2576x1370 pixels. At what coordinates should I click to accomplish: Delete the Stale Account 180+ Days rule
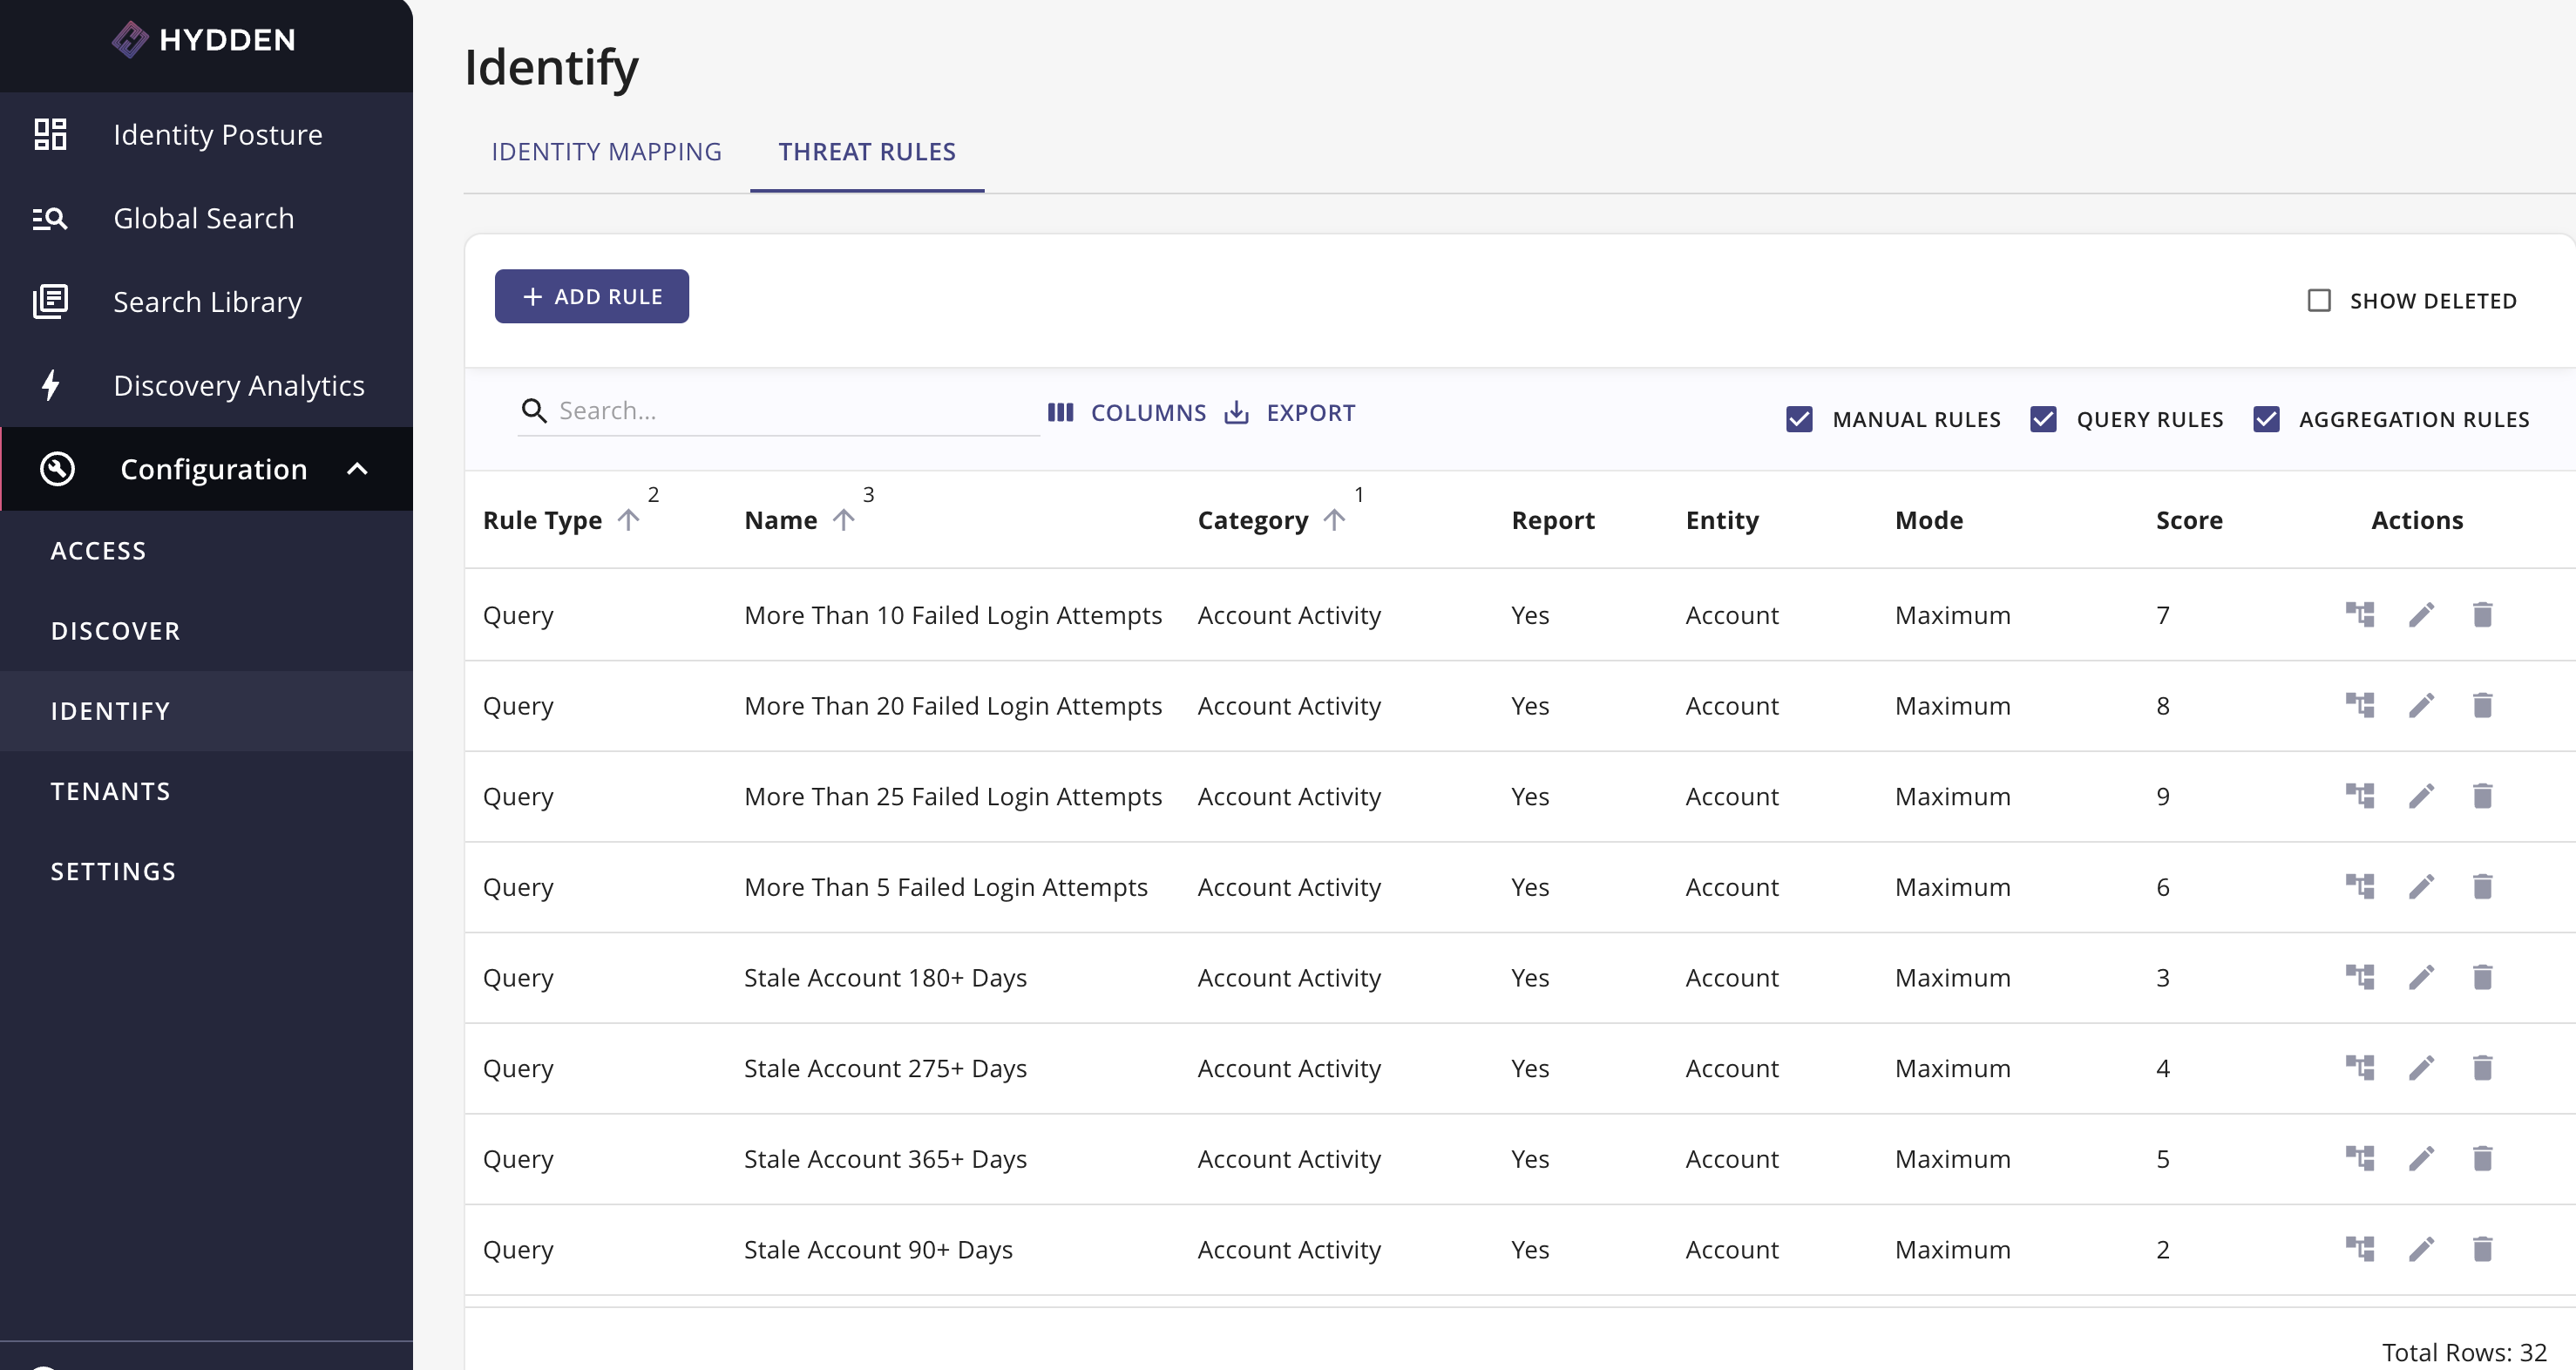coord(2482,977)
